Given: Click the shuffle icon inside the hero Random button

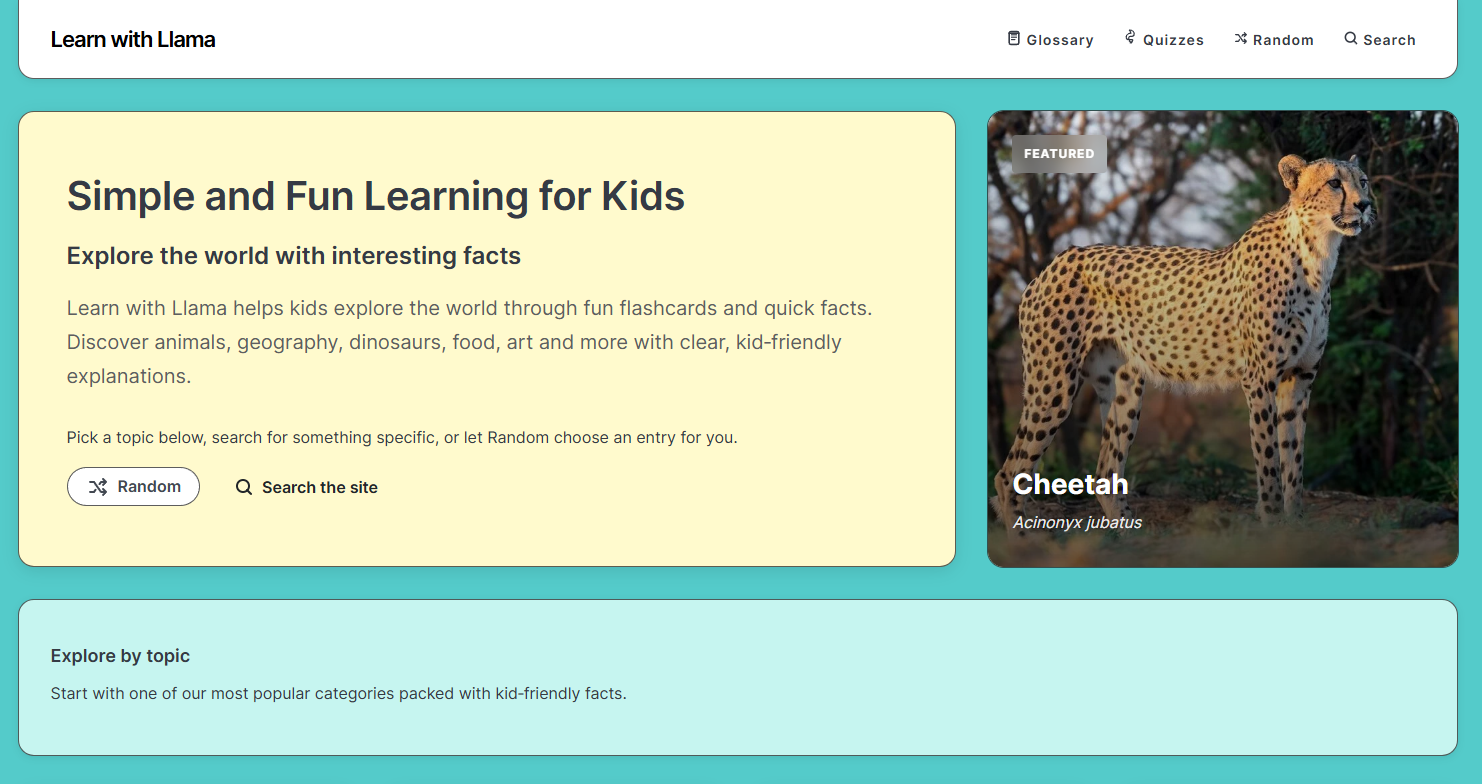Looking at the screenshot, I should [97, 487].
